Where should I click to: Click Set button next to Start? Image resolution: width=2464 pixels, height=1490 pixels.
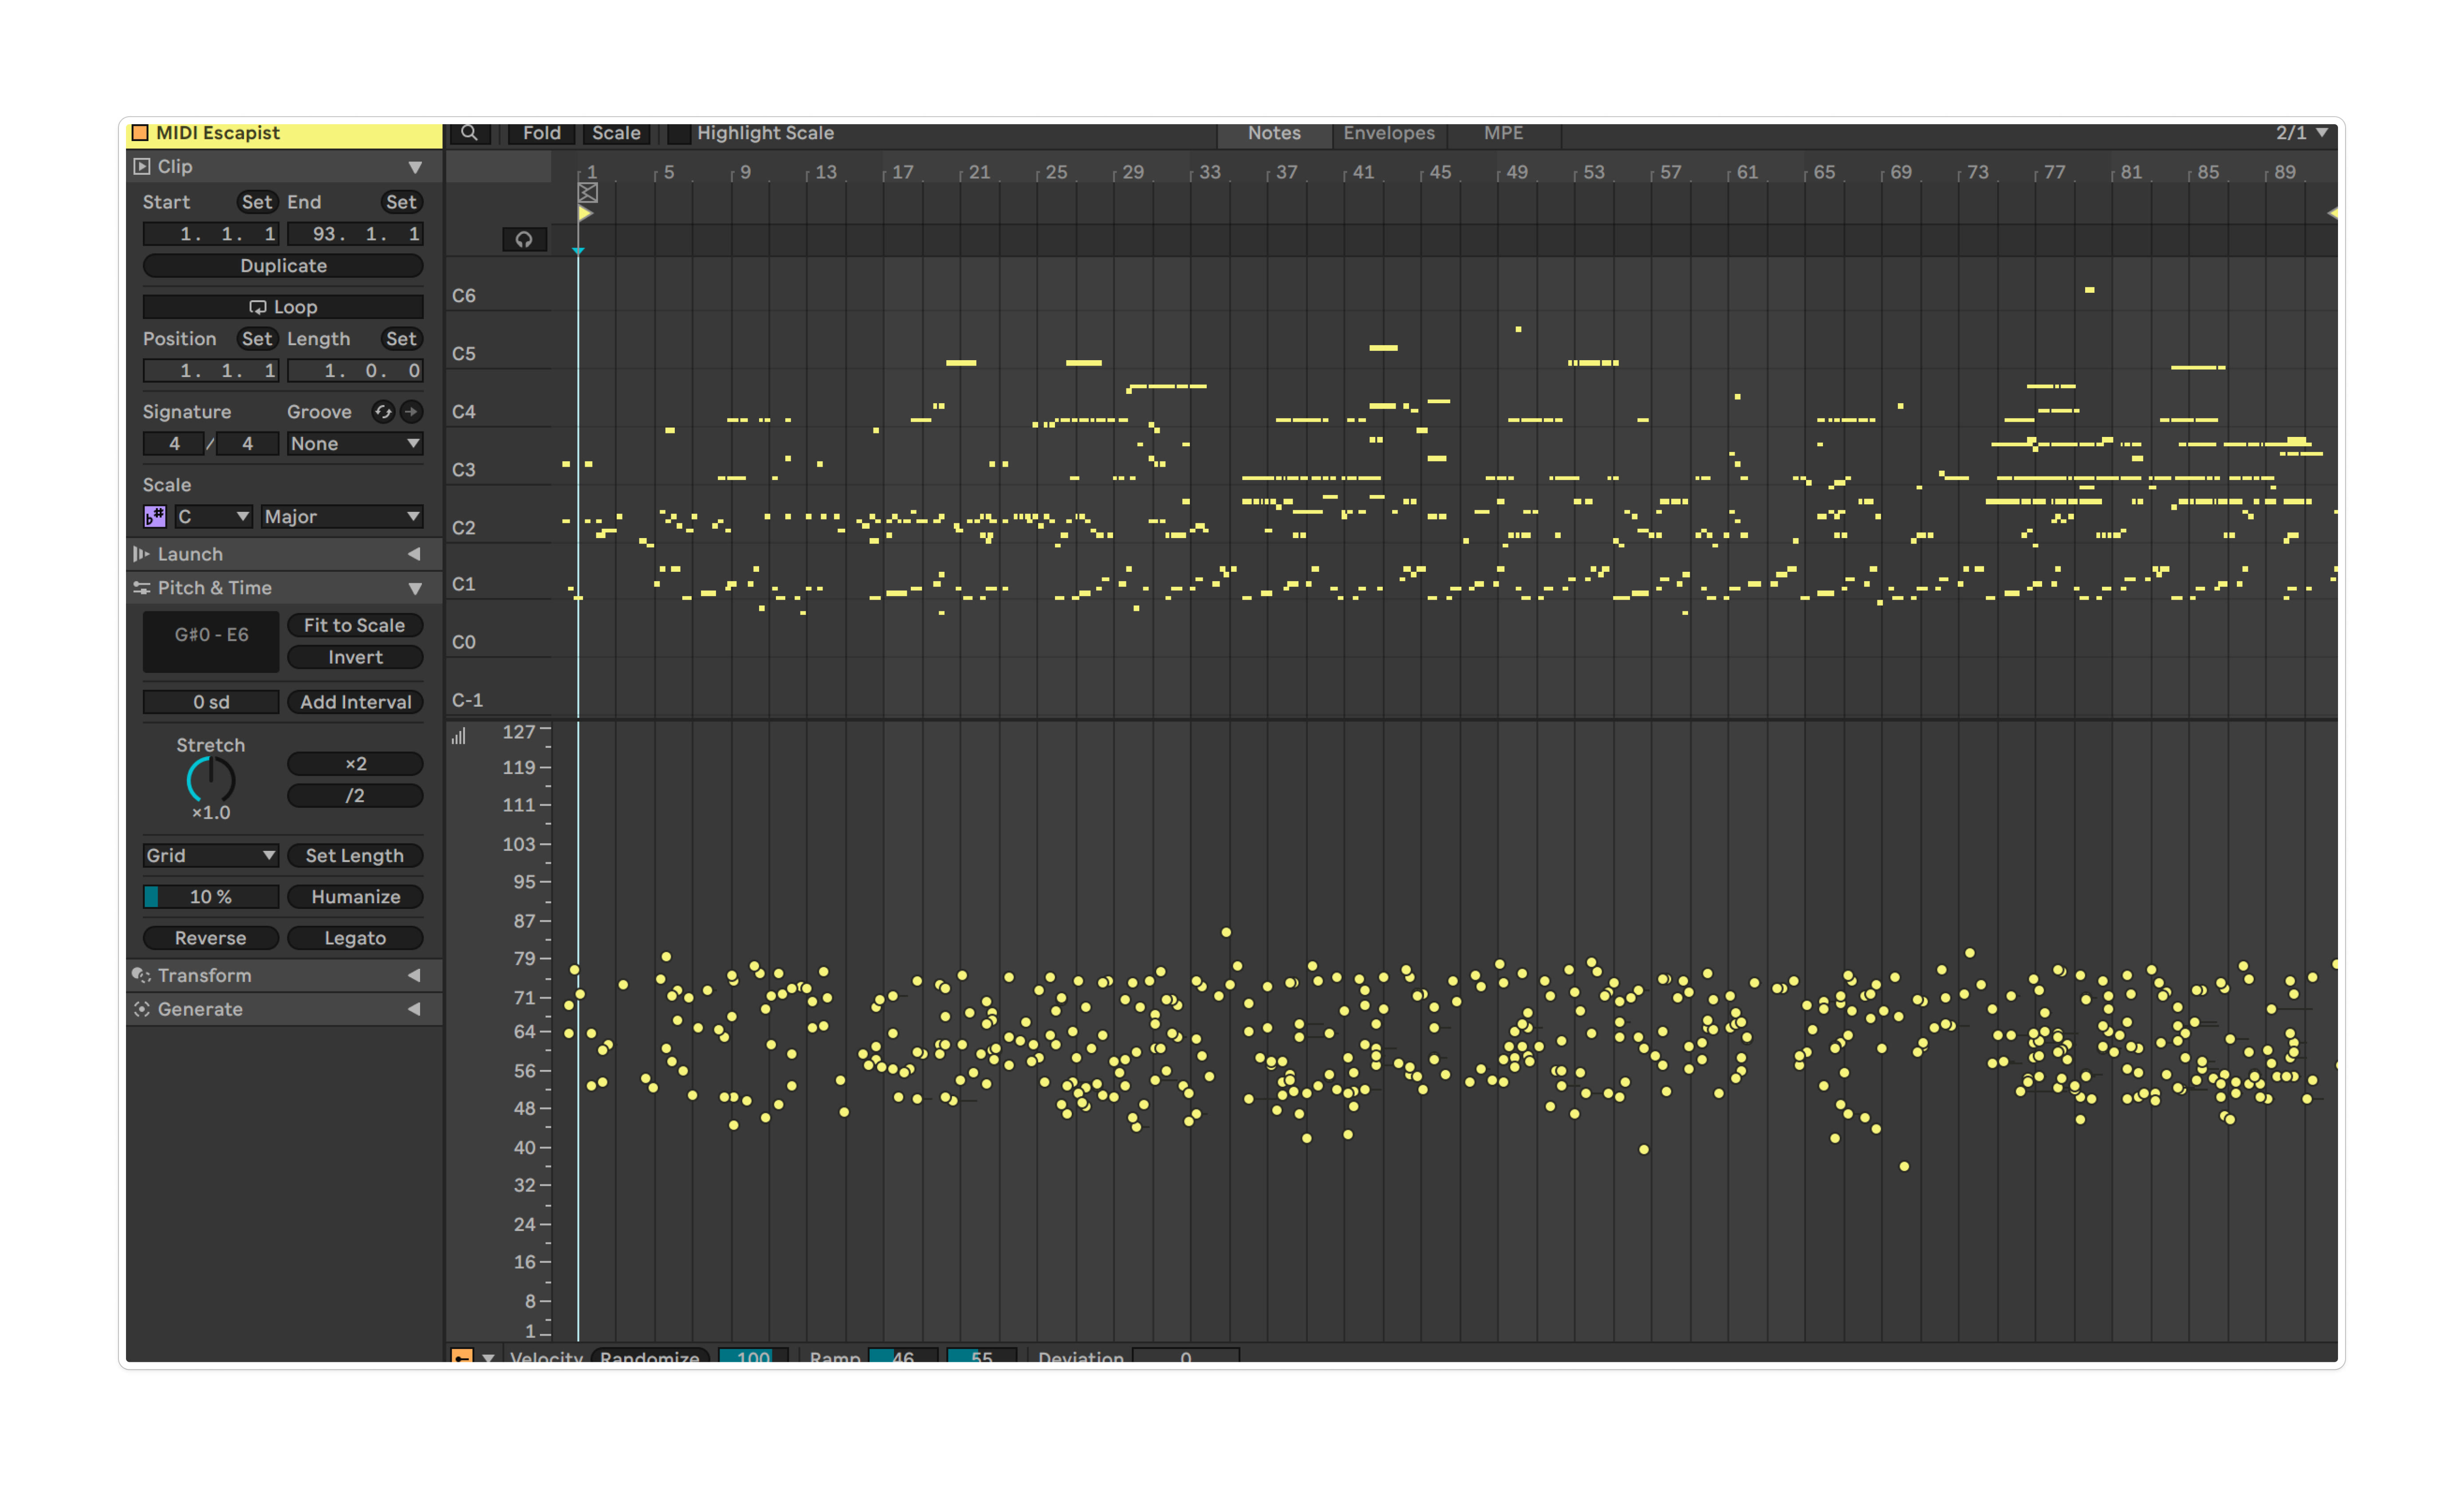click(x=257, y=202)
